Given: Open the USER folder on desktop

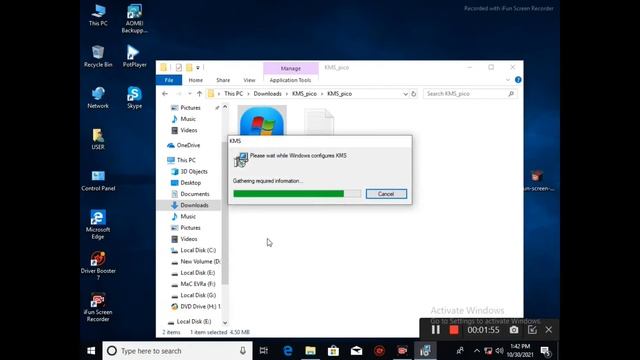Looking at the screenshot, I should click(98, 139).
